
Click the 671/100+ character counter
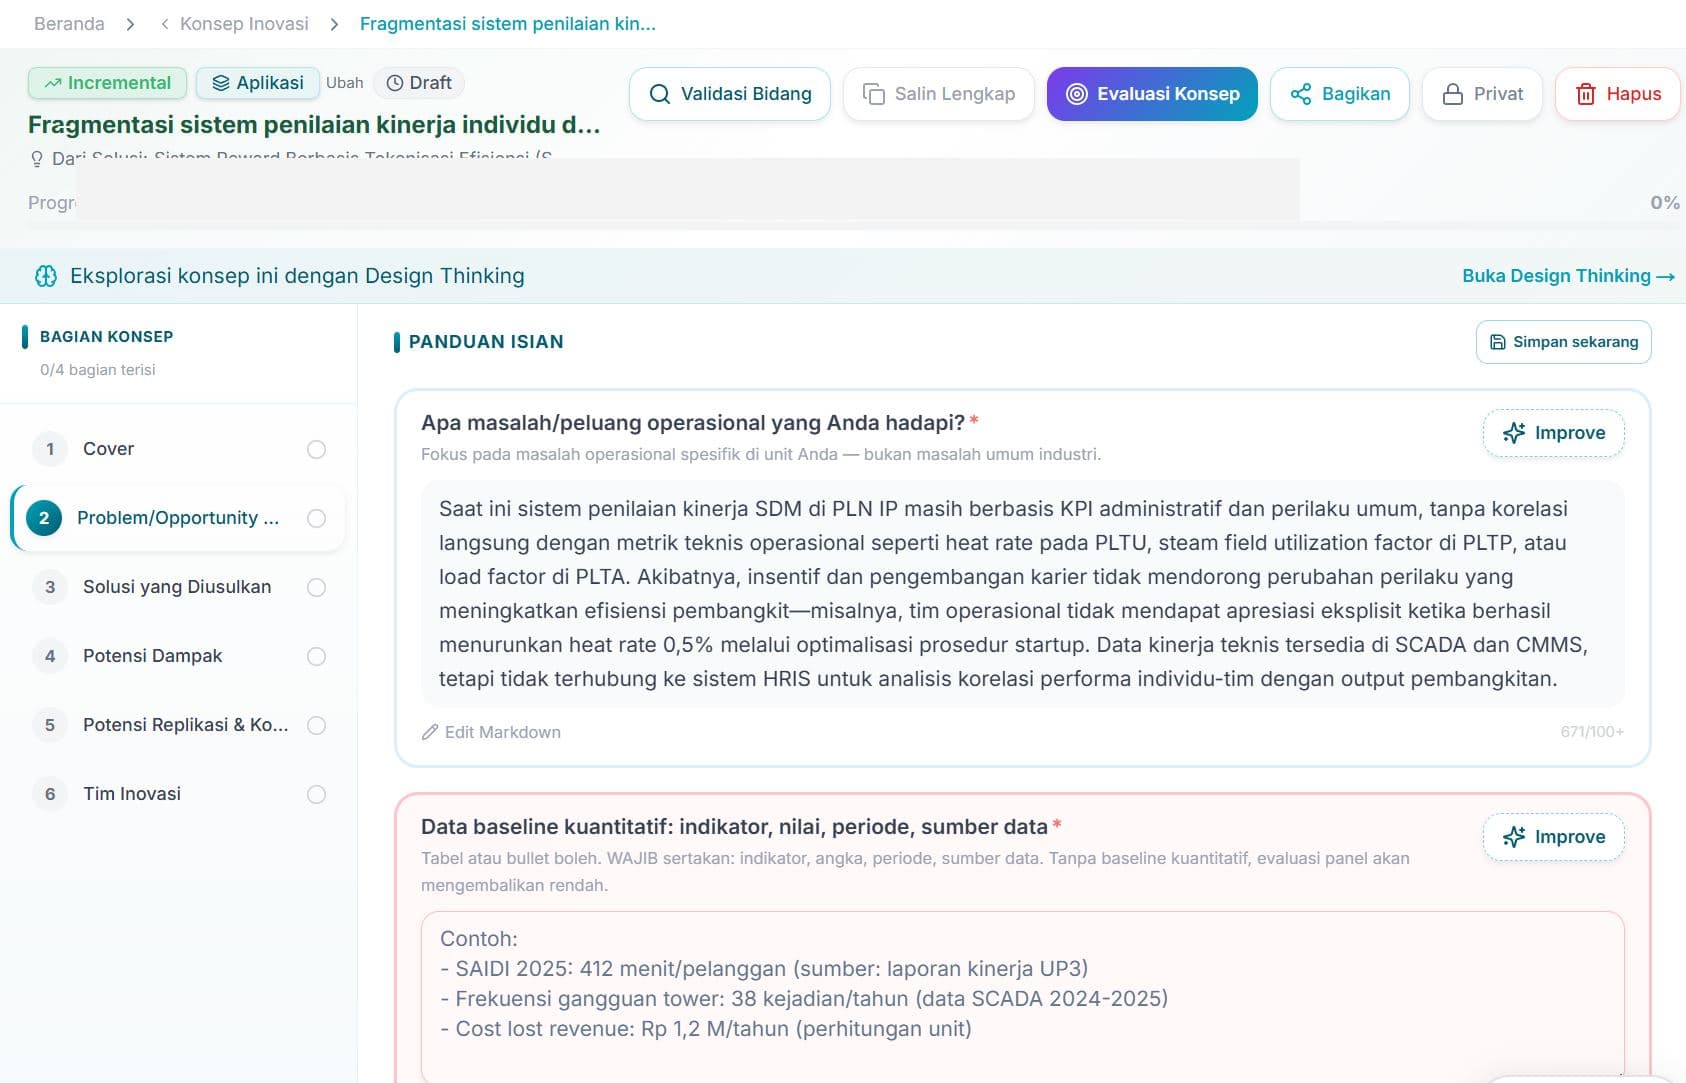pyautogui.click(x=1592, y=732)
